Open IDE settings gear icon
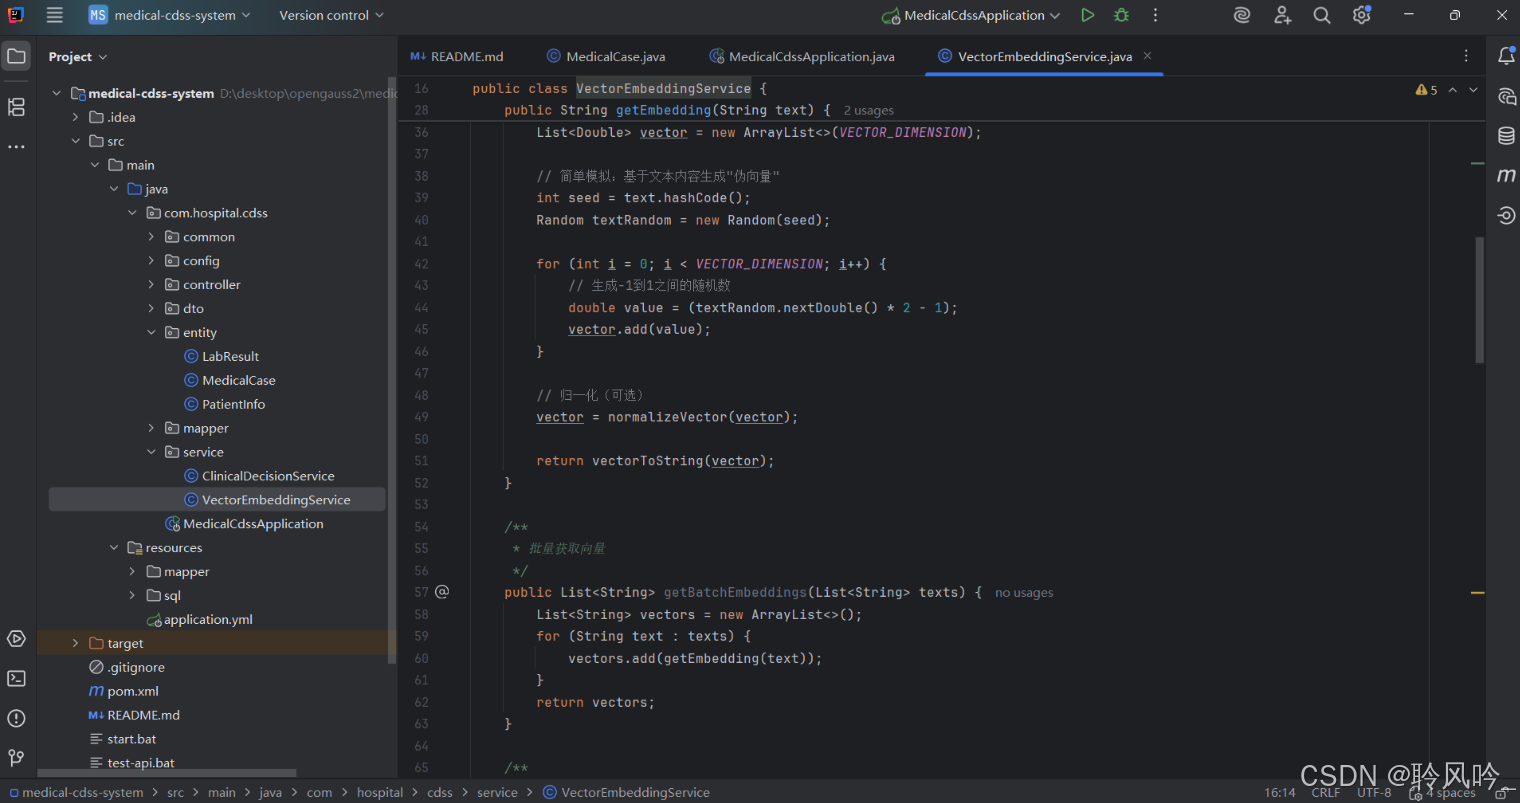The image size is (1520, 803). click(1362, 15)
